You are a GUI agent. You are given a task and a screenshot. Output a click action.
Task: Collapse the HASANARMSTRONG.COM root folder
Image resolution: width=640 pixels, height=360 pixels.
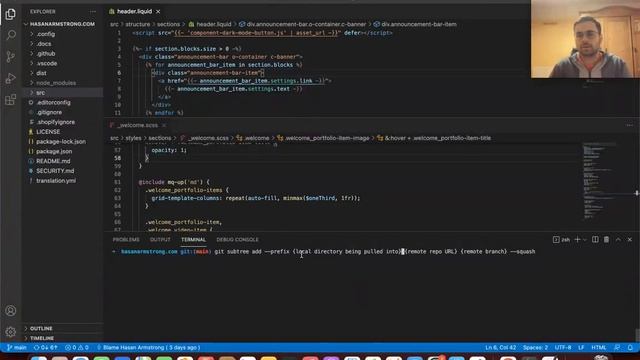point(62,24)
